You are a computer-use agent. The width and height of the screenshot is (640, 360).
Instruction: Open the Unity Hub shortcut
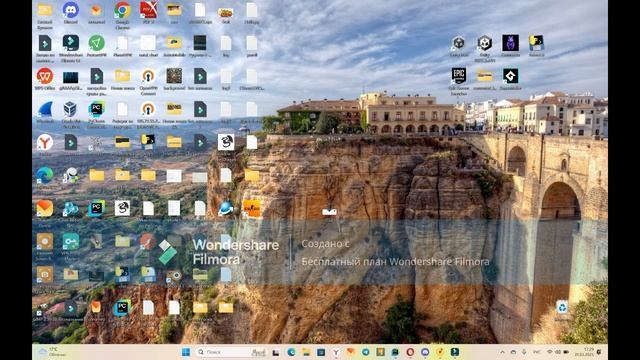(x=459, y=43)
